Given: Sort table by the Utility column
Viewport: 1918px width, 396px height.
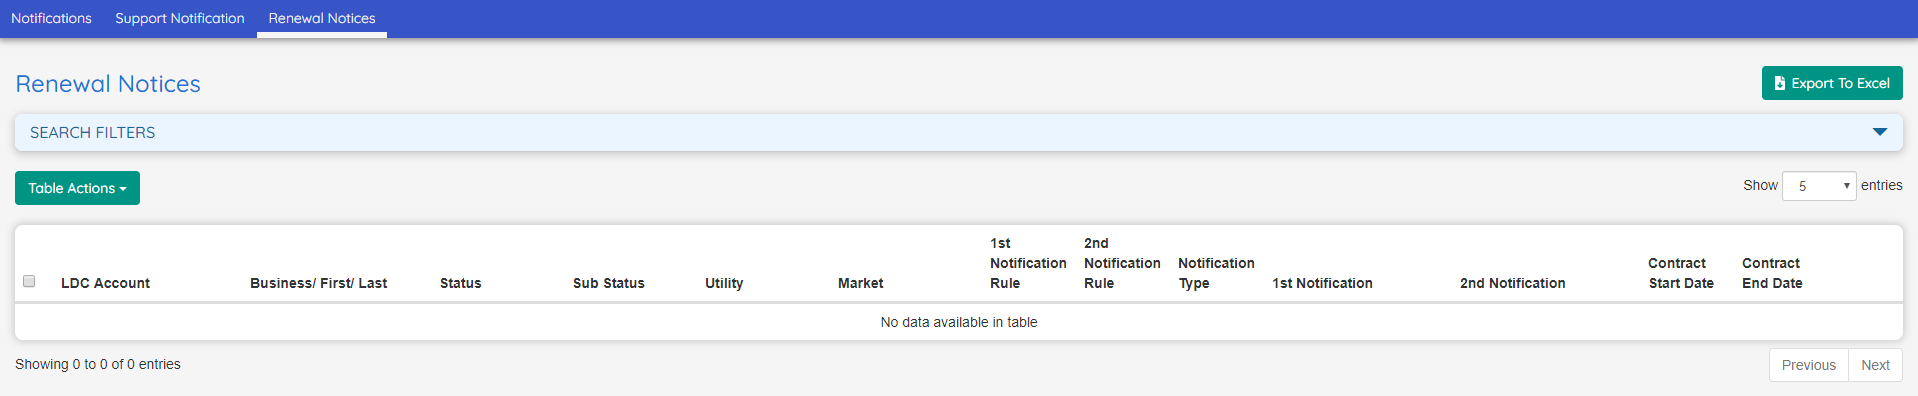Looking at the screenshot, I should [x=724, y=283].
